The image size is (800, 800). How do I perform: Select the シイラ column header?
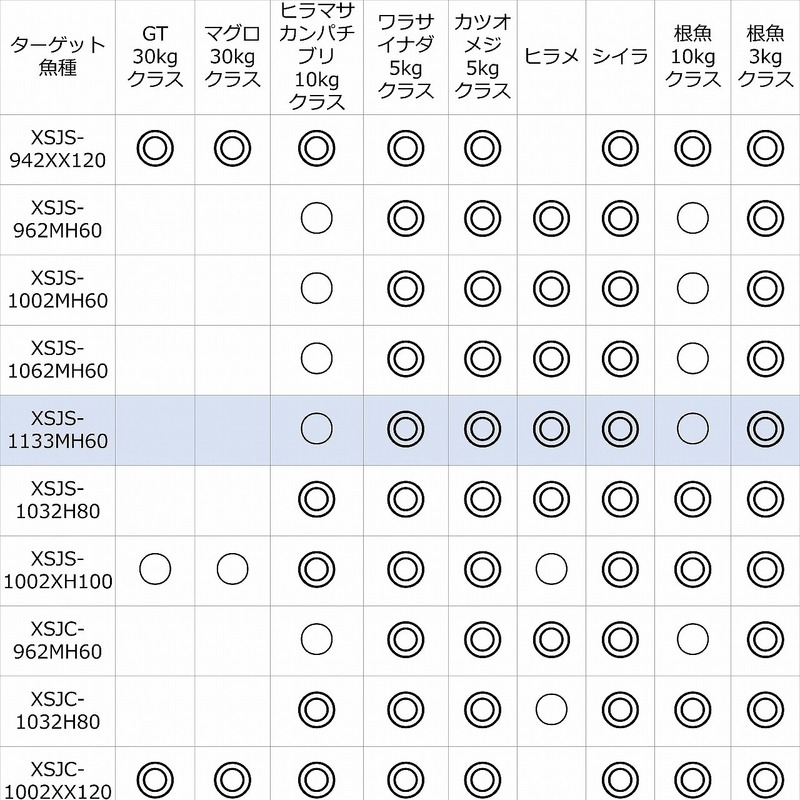[x=620, y=56]
